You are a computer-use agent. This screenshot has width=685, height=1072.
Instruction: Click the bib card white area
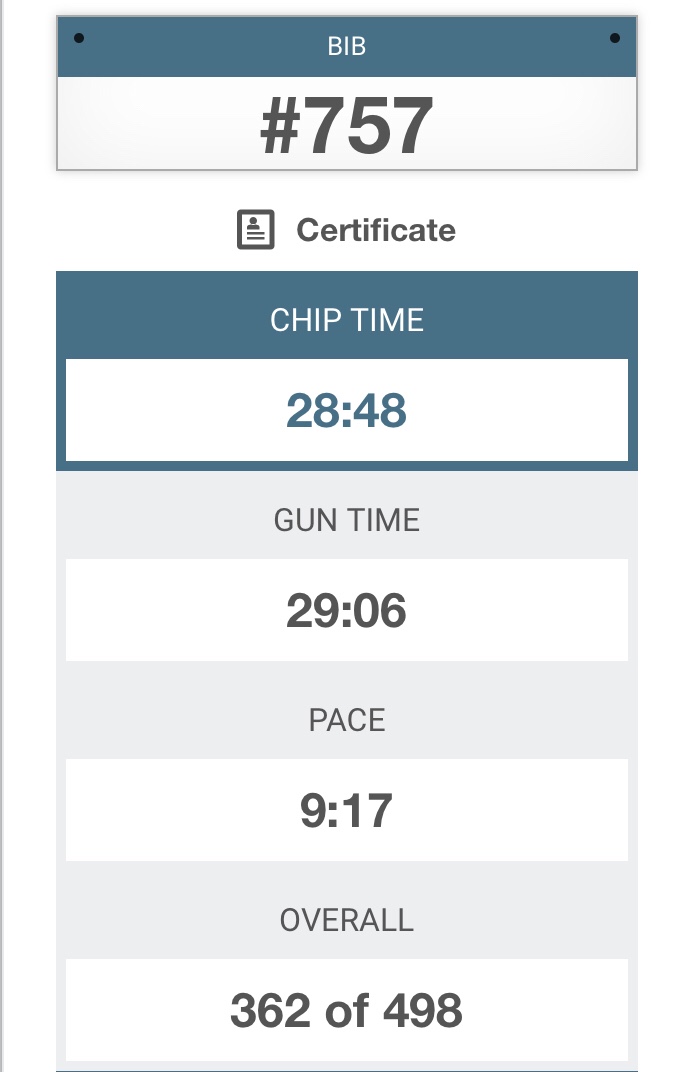[540, 125]
